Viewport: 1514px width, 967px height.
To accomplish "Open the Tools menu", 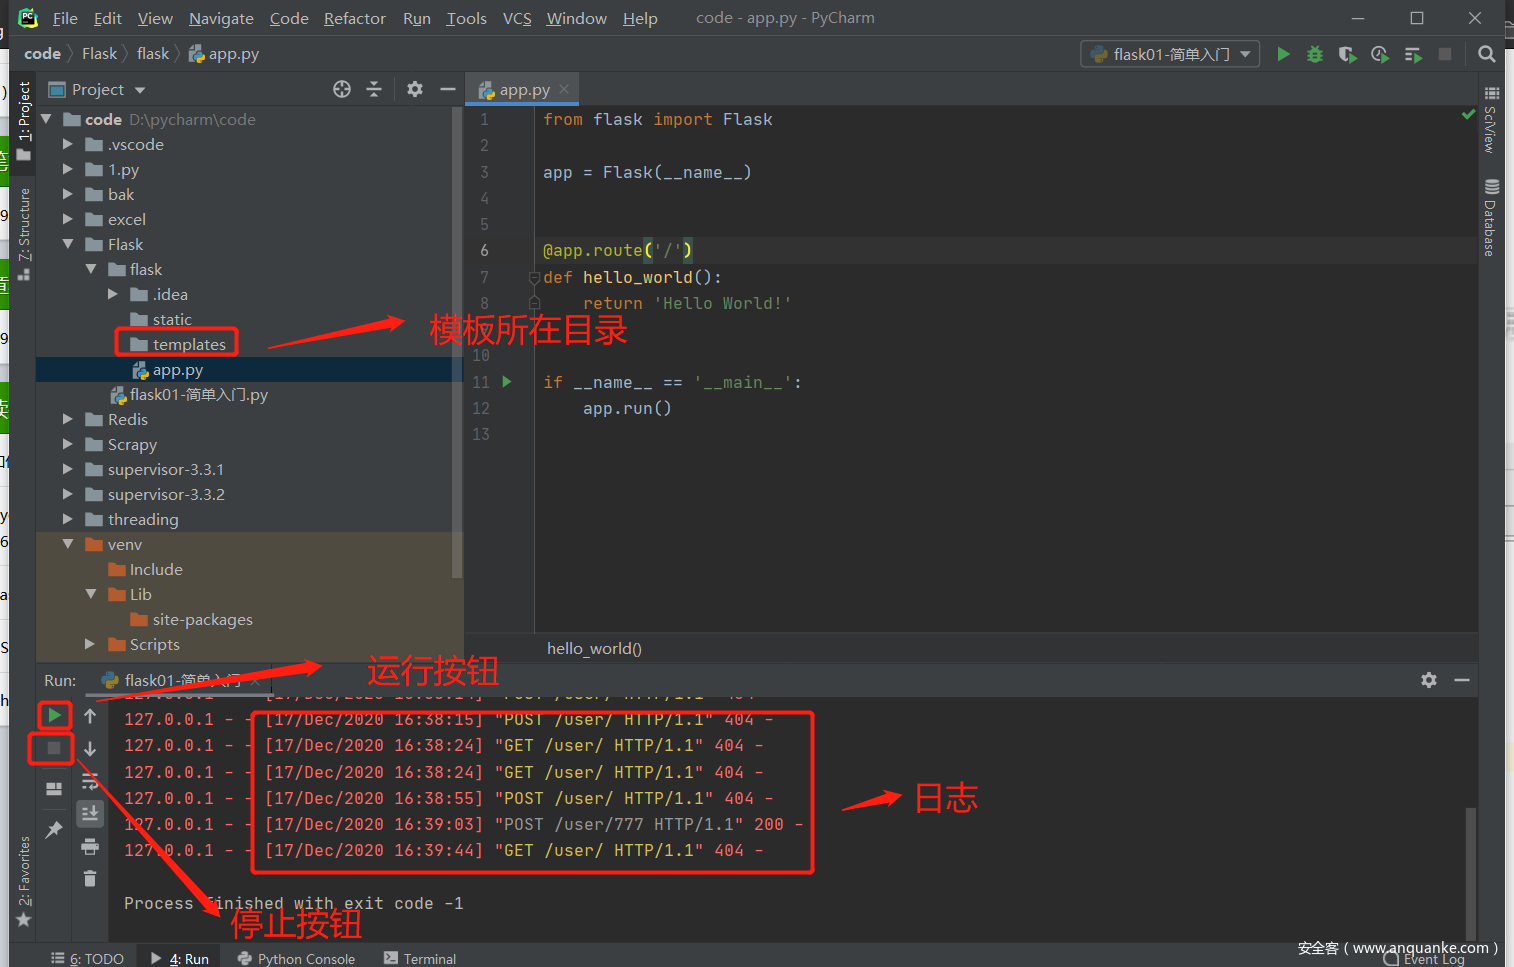I will [x=467, y=18].
